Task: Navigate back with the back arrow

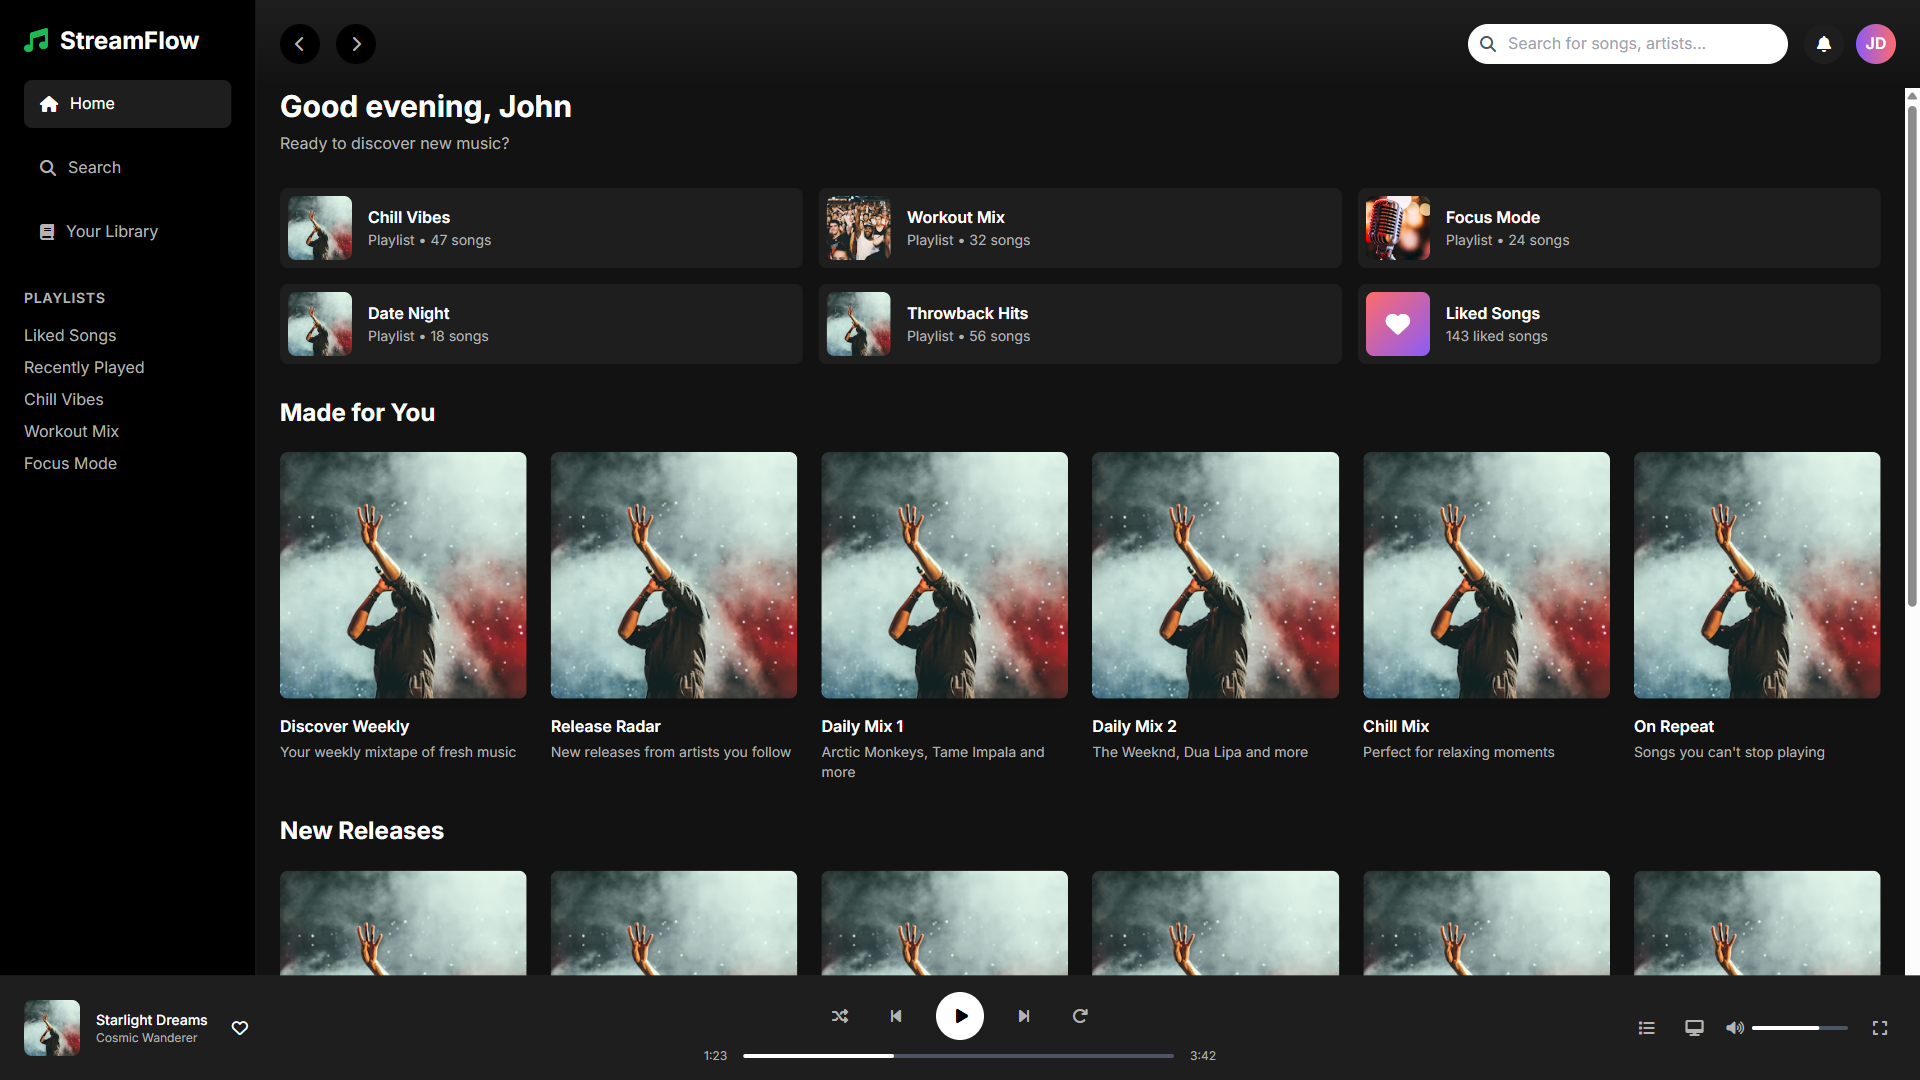Action: click(x=300, y=43)
